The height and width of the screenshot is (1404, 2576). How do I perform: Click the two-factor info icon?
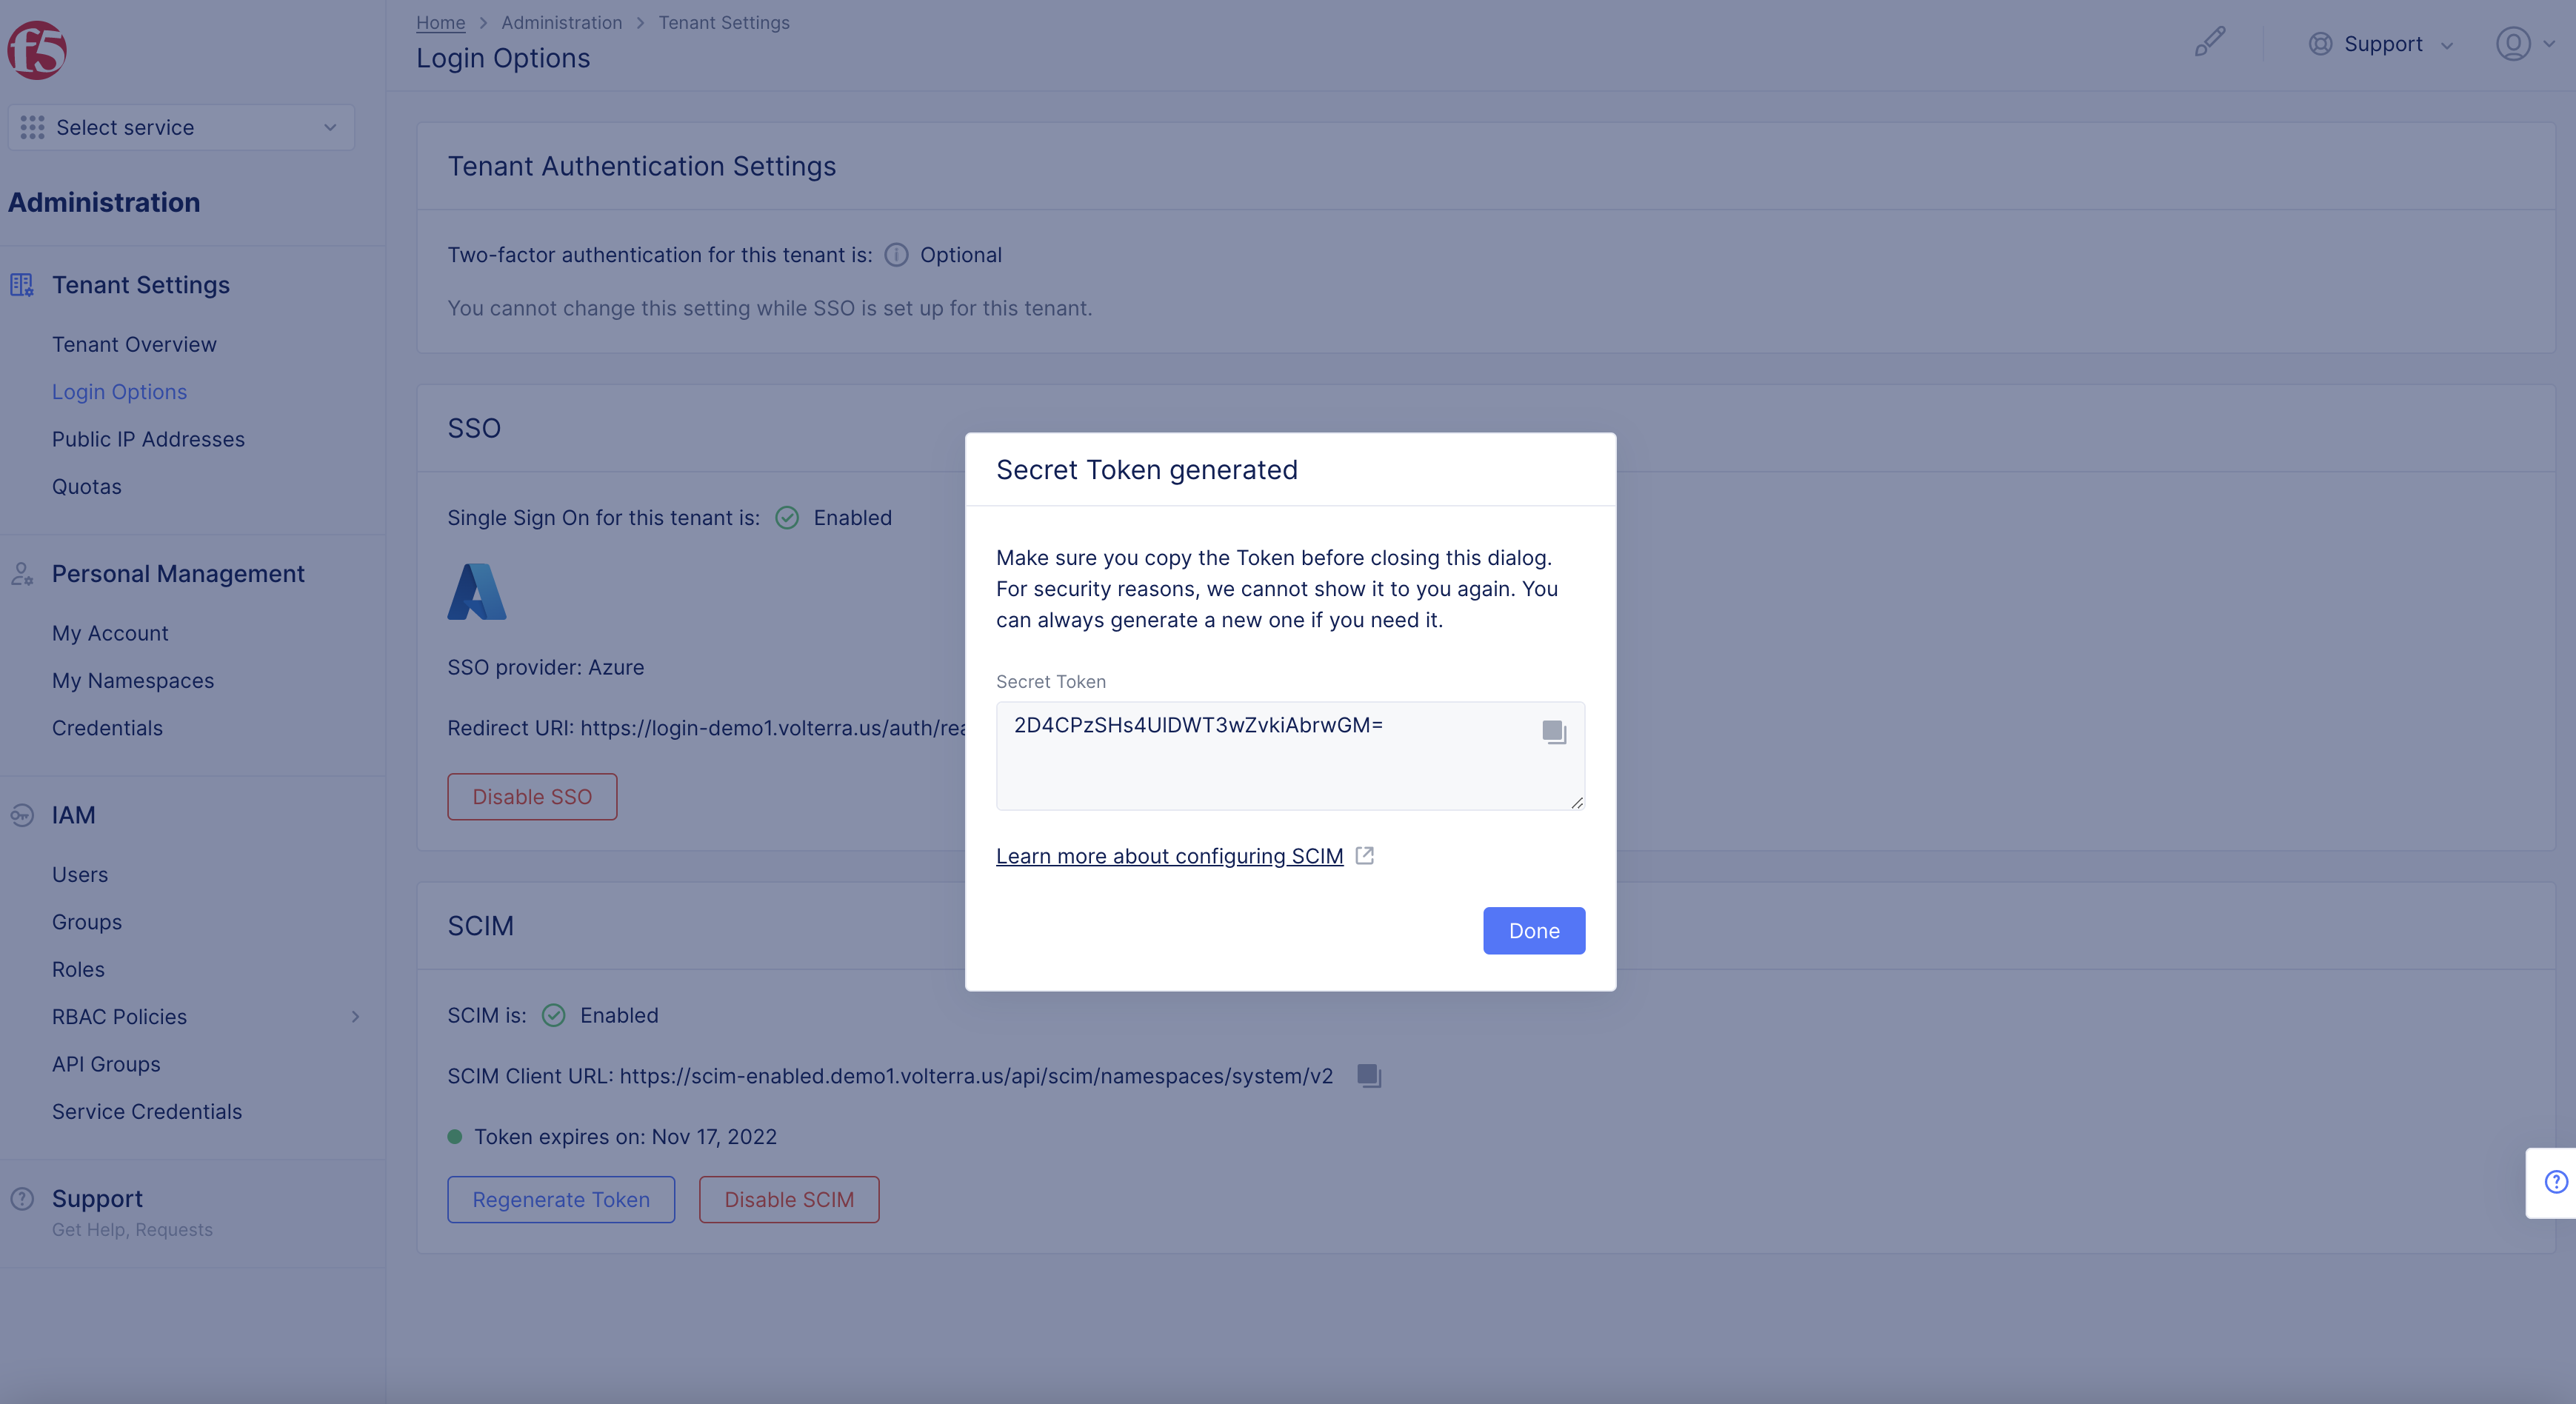point(896,255)
